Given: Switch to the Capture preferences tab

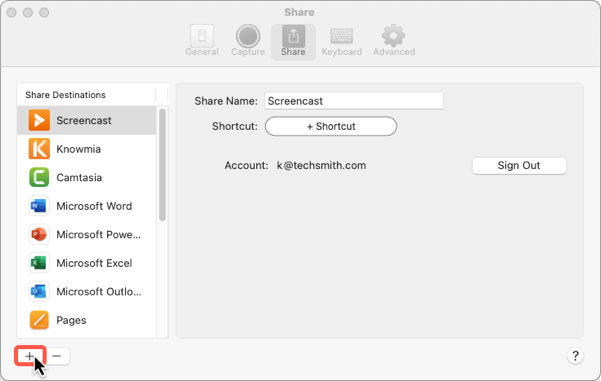Looking at the screenshot, I should tap(248, 41).
